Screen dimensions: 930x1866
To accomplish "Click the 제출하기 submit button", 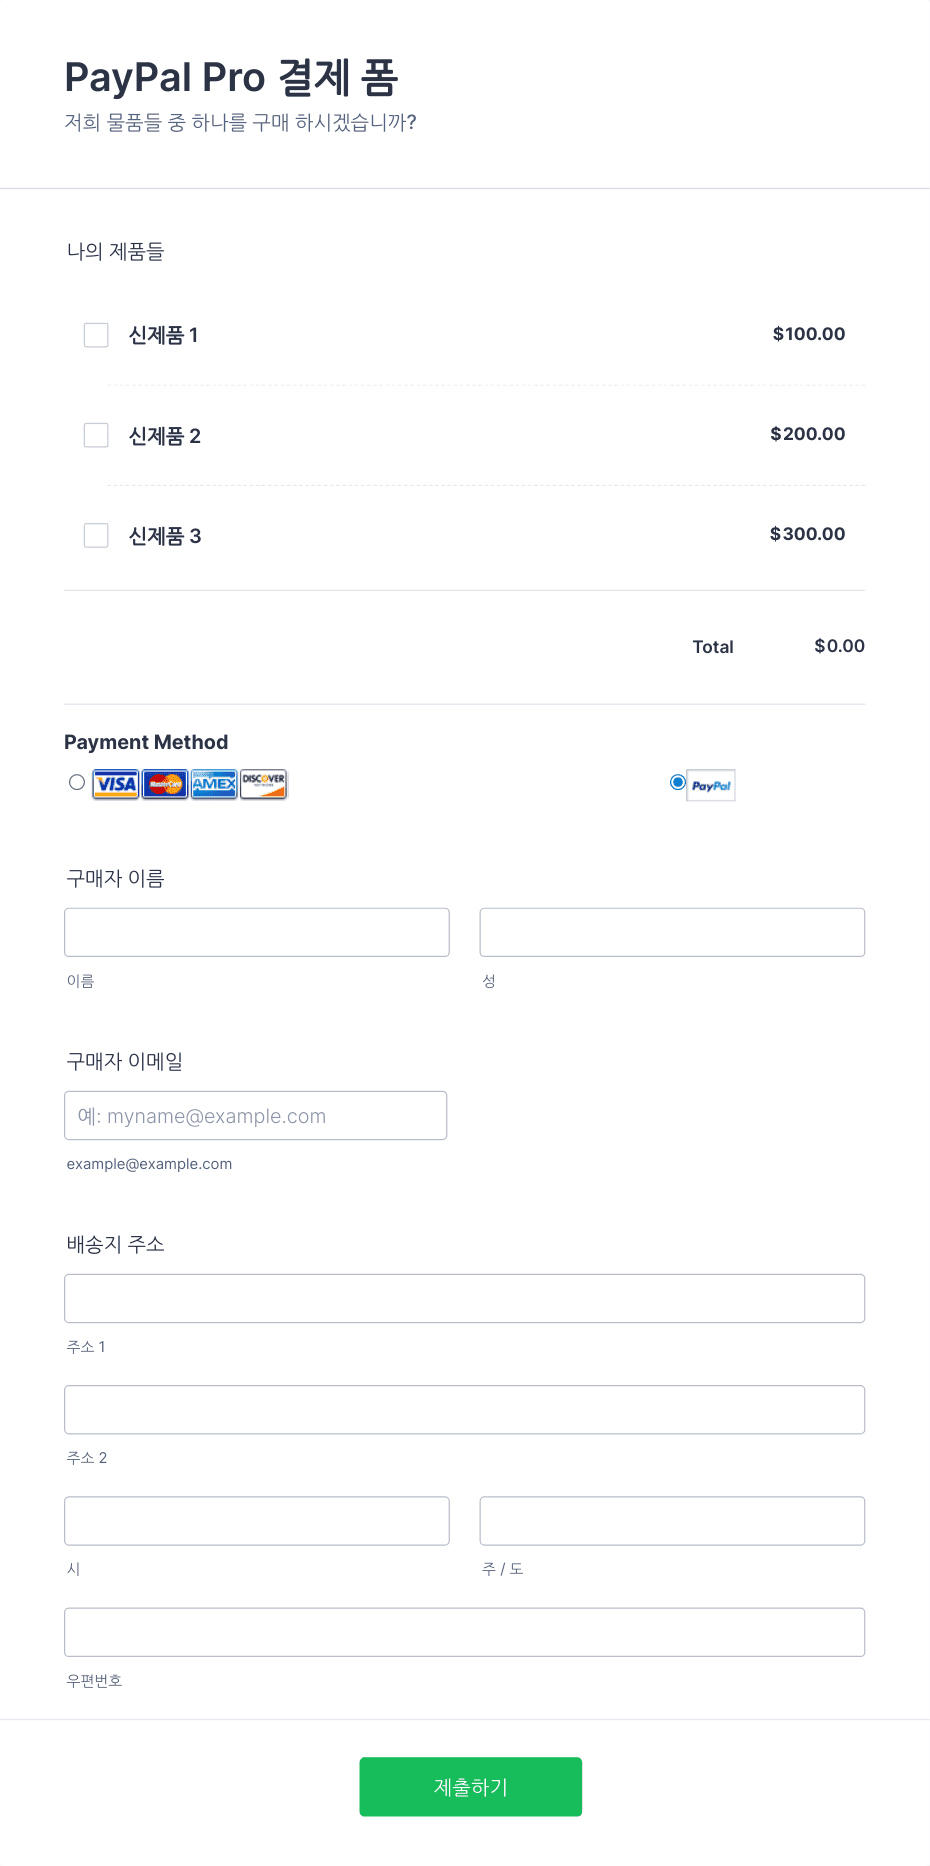I will pos(470,1787).
